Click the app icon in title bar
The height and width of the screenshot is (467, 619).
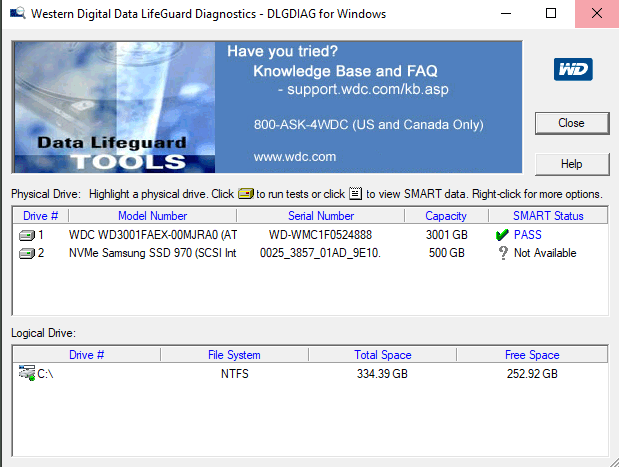[18, 13]
